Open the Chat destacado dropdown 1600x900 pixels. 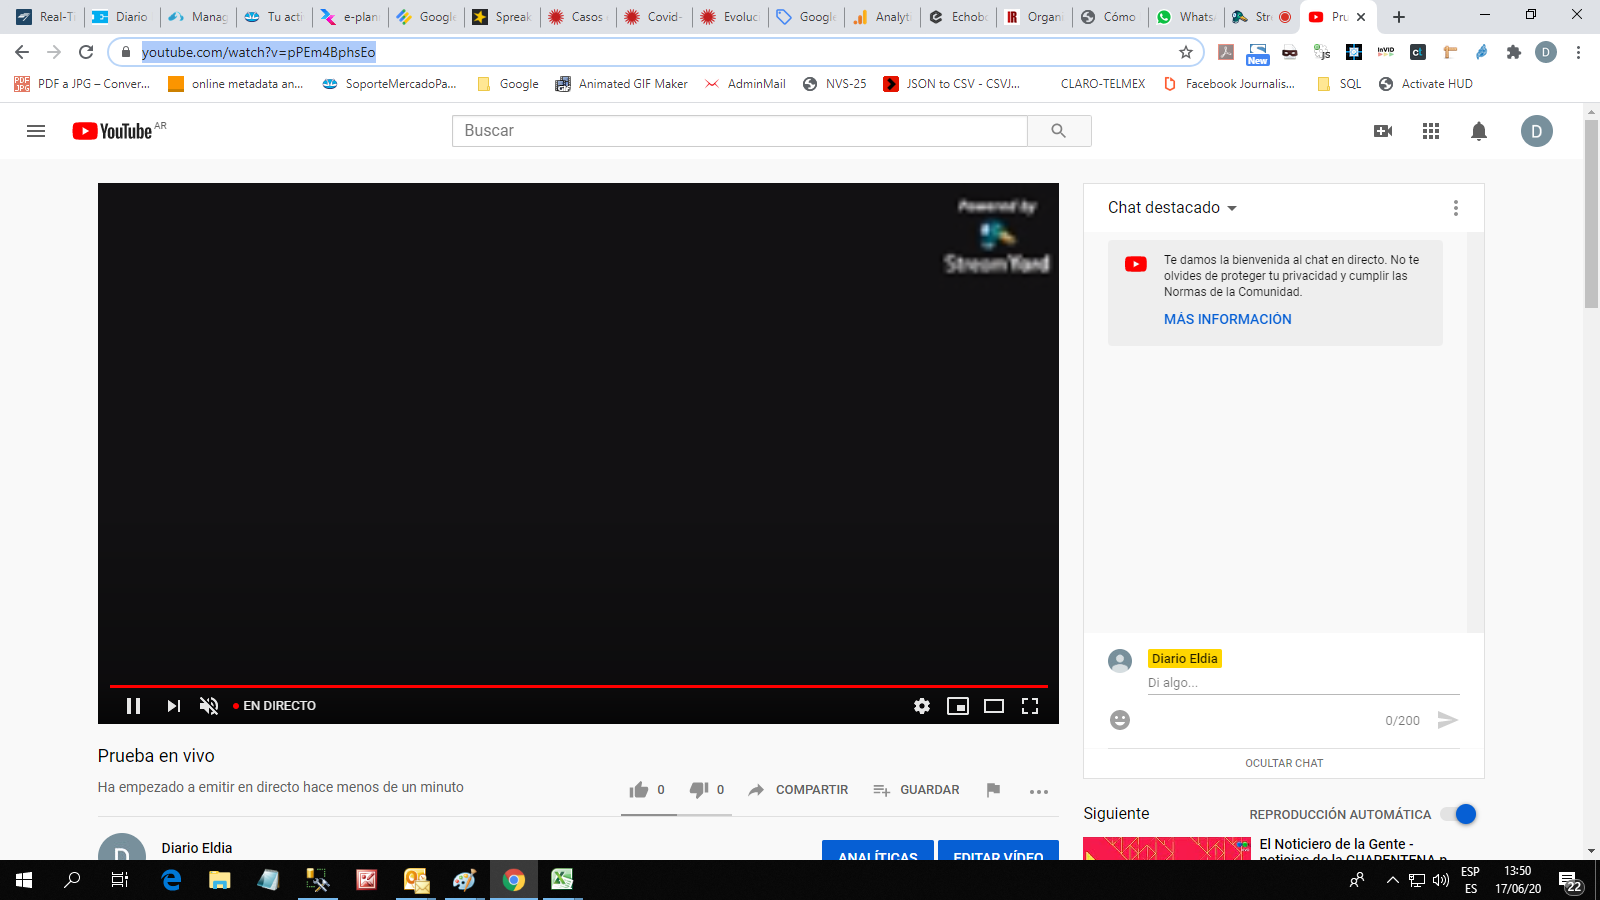tap(1172, 208)
